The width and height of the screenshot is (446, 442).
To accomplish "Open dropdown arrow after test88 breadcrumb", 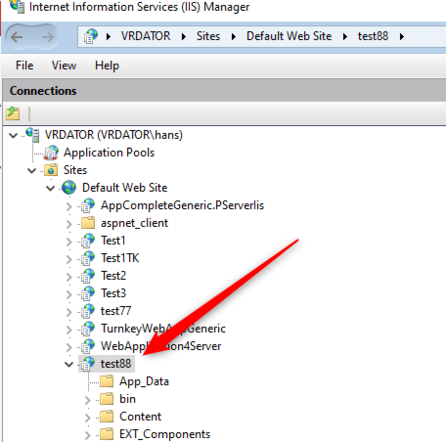I will tap(402, 36).
